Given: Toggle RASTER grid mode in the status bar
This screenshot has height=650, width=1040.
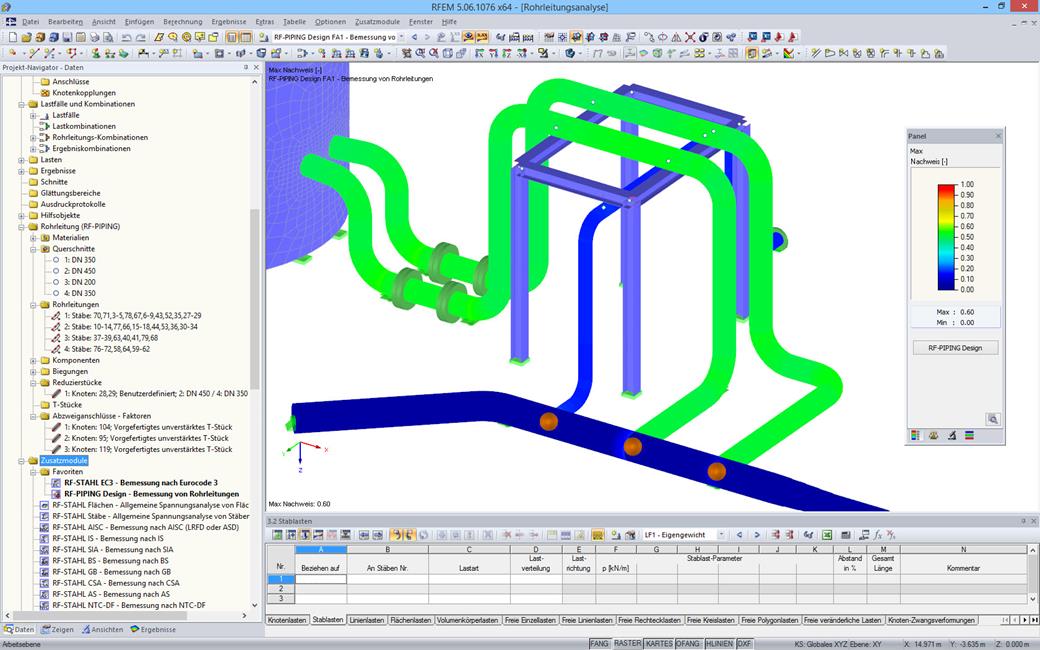Looking at the screenshot, I should point(626,644).
